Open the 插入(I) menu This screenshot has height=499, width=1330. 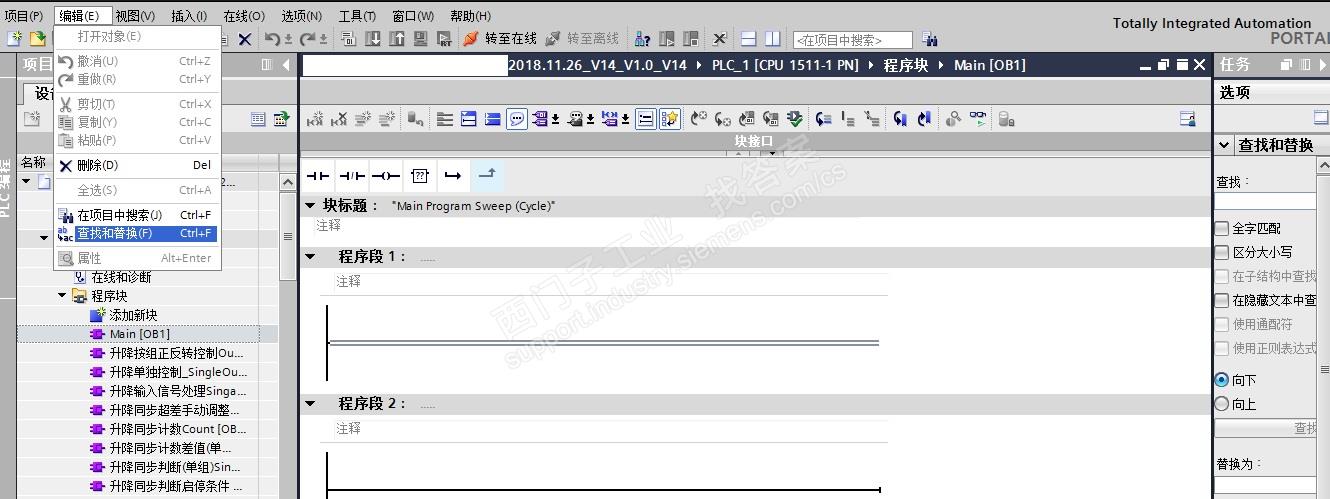(x=189, y=16)
